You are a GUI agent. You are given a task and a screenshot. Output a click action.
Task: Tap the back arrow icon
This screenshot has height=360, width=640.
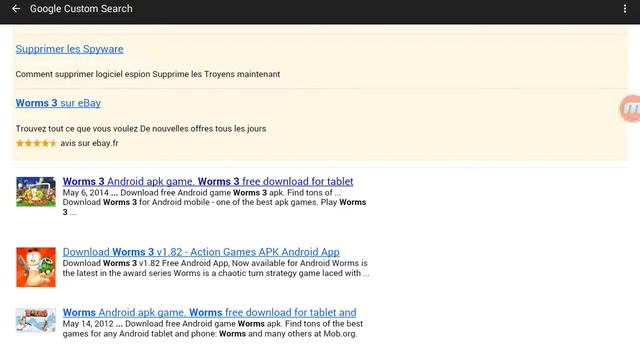coord(16,9)
